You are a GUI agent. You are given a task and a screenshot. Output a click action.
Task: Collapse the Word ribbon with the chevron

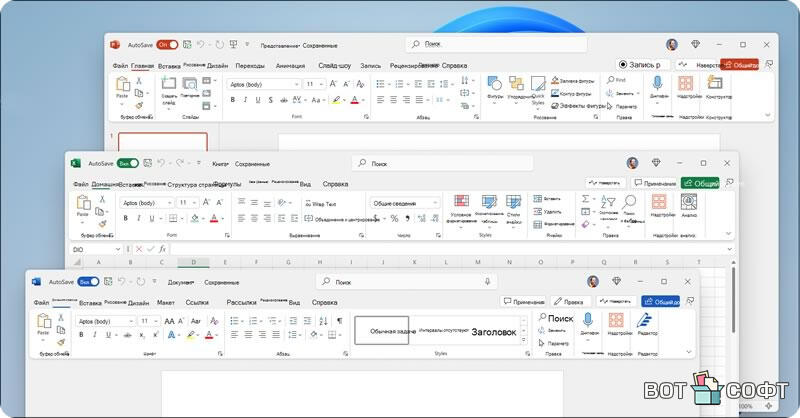pyautogui.click(x=689, y=352)
